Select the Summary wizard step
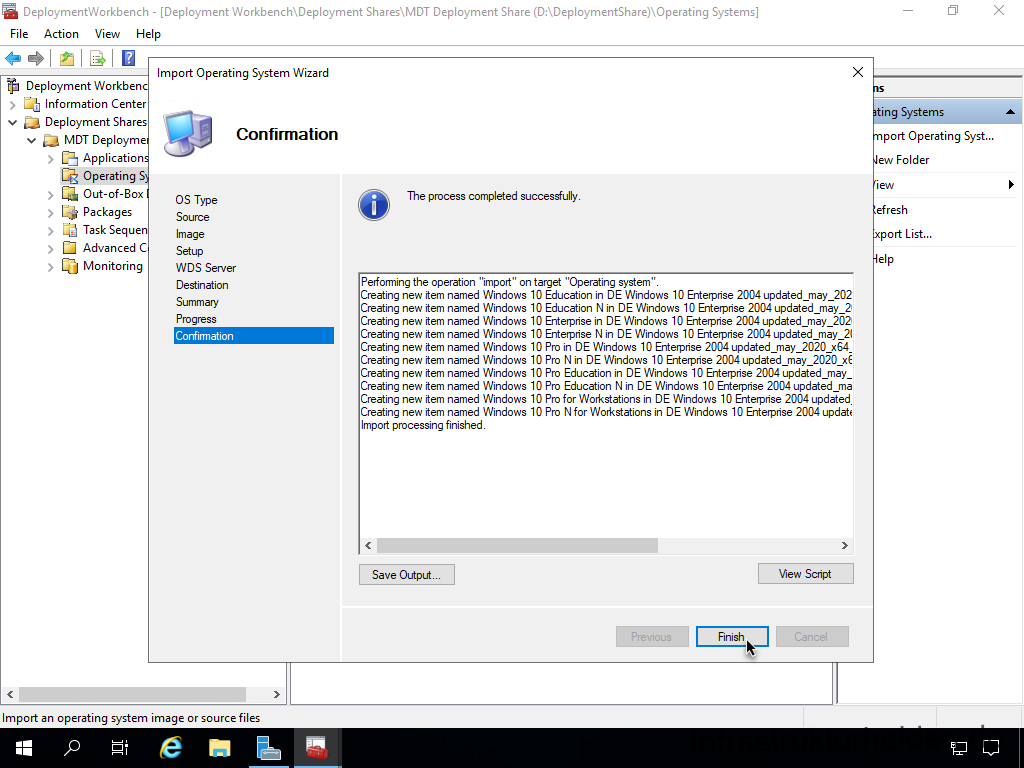This screenshot has height=768, width=1024. (x=197, y=302)
